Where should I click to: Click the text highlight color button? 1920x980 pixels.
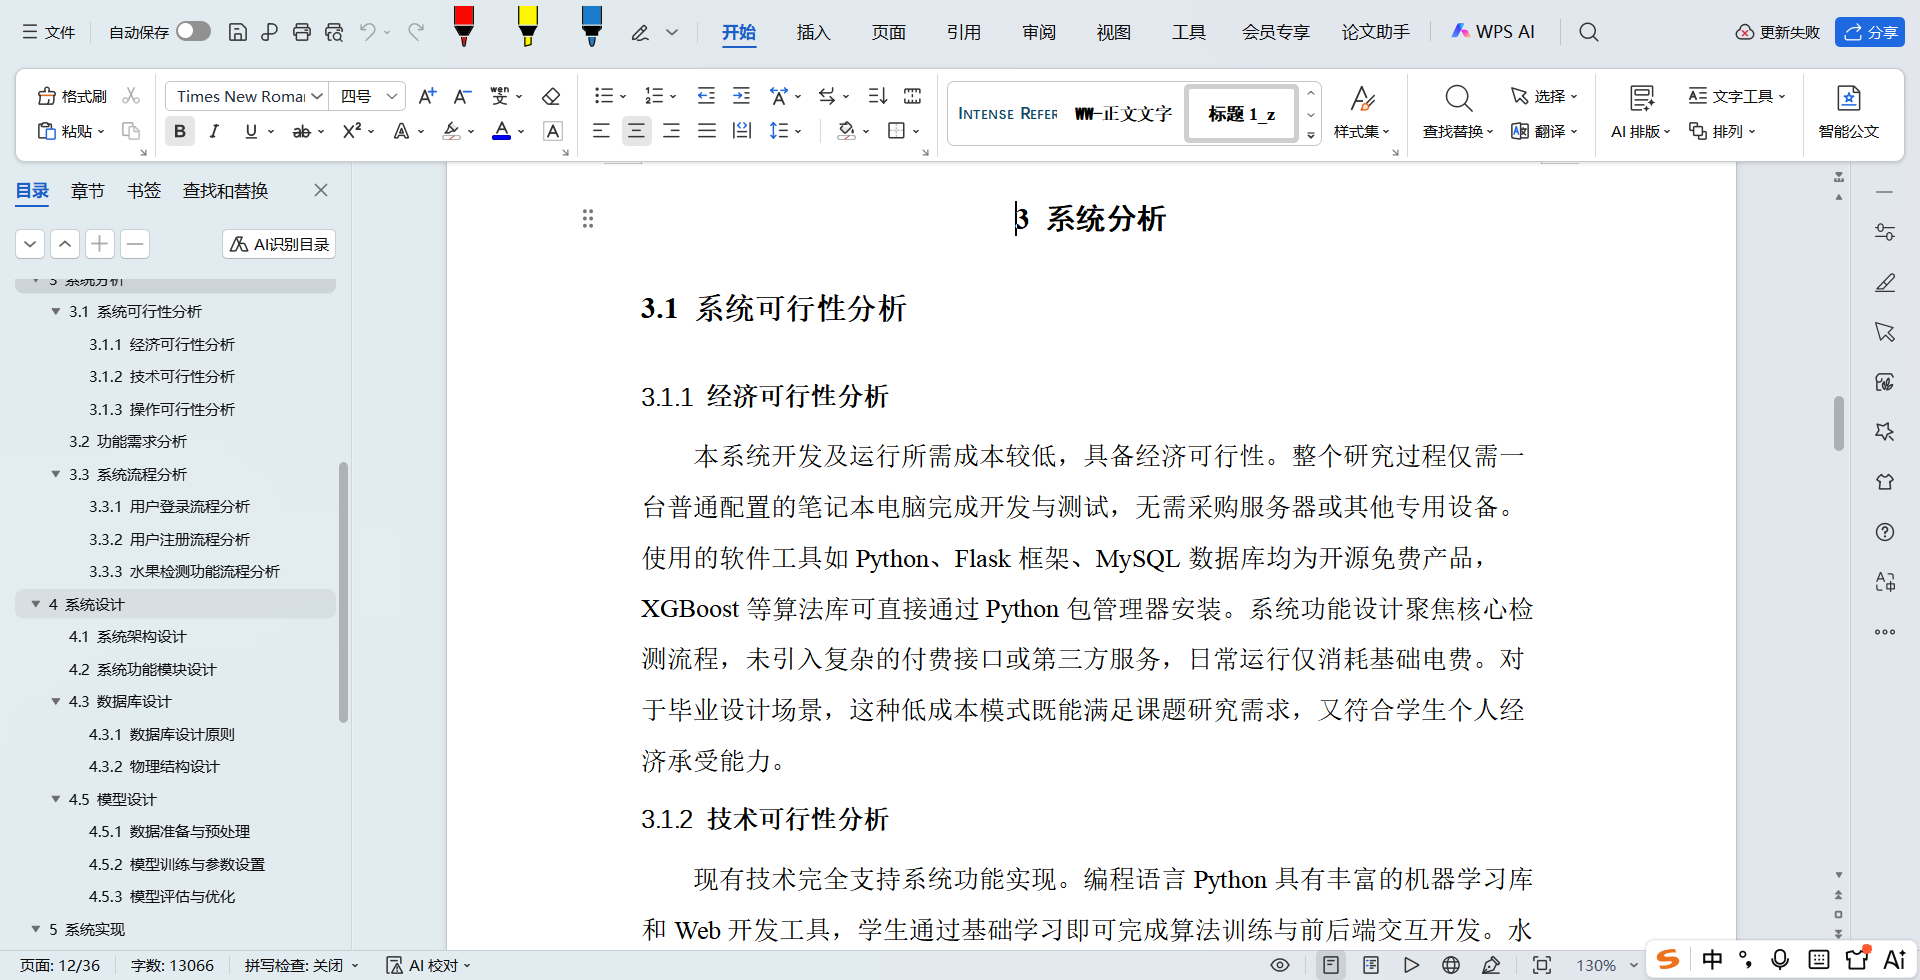(451, 131)
